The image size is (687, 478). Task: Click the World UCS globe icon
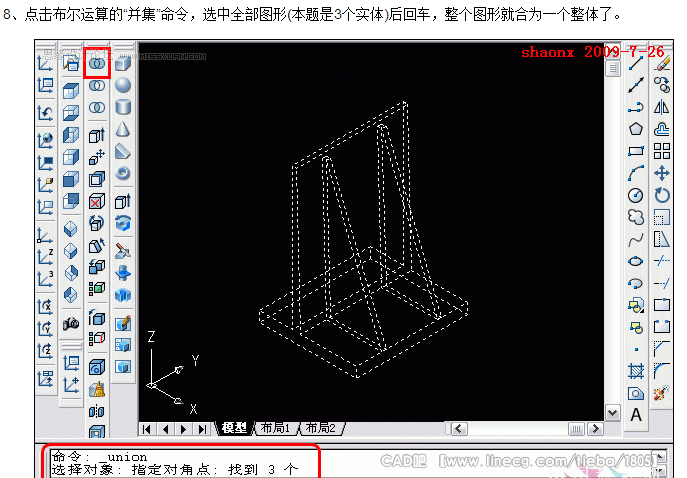click(45, 140)
